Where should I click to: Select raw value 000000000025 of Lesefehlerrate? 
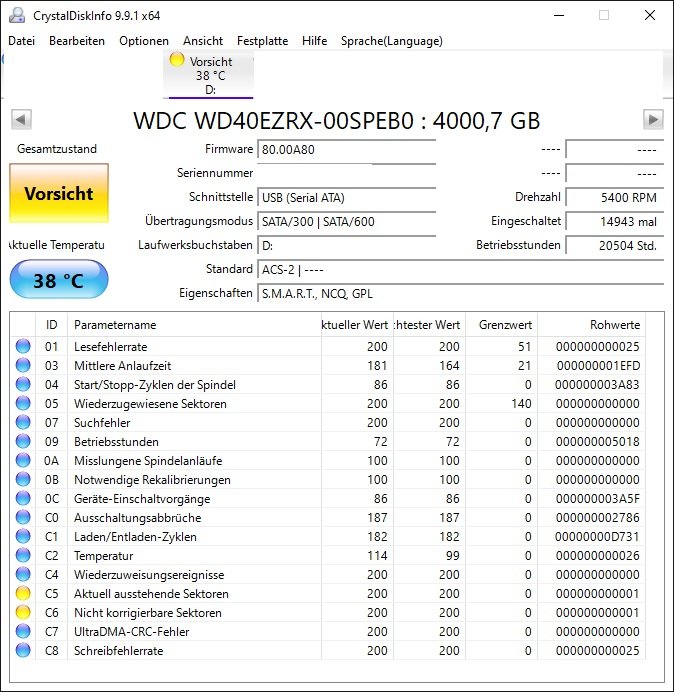(598, 346)
